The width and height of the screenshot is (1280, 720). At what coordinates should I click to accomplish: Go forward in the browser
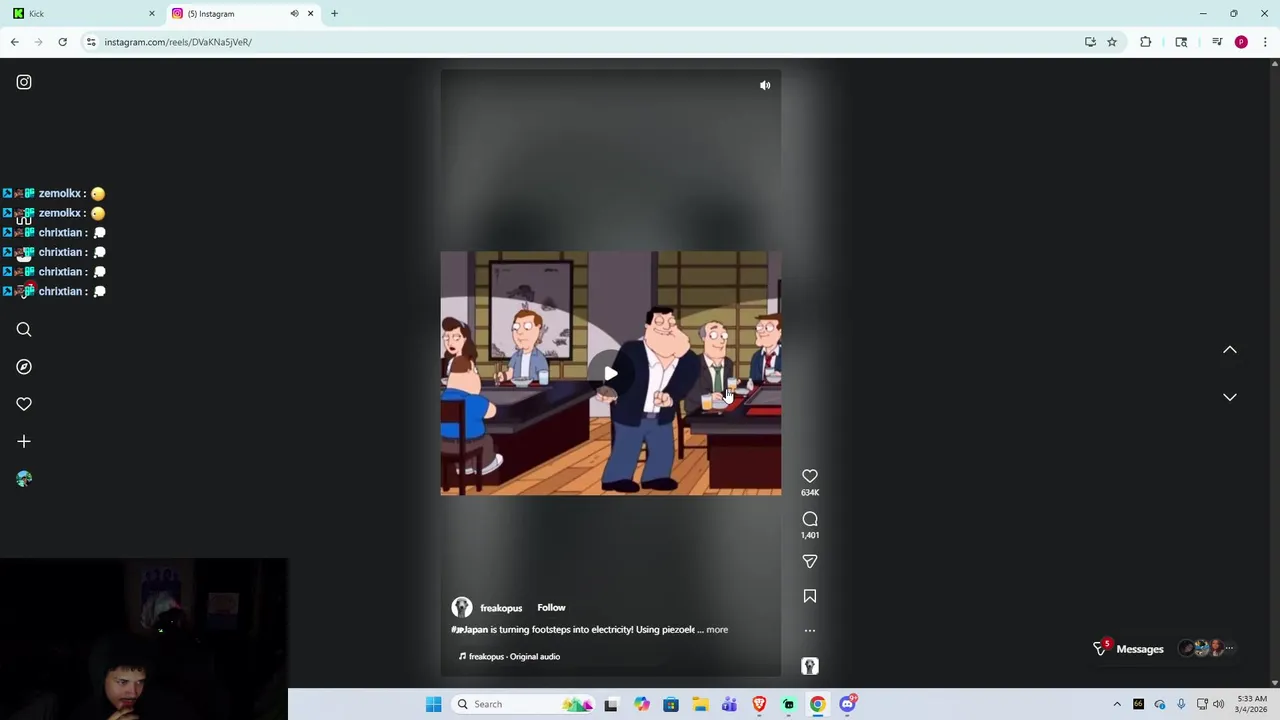coord(38,42)
